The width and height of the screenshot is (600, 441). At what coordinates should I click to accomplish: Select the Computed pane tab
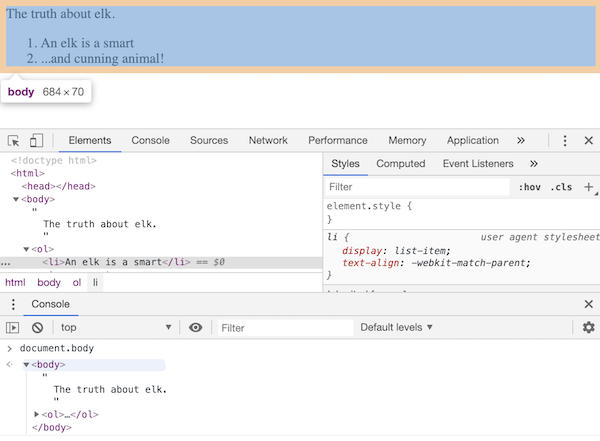pyautogui.click(x=401, y=164)
